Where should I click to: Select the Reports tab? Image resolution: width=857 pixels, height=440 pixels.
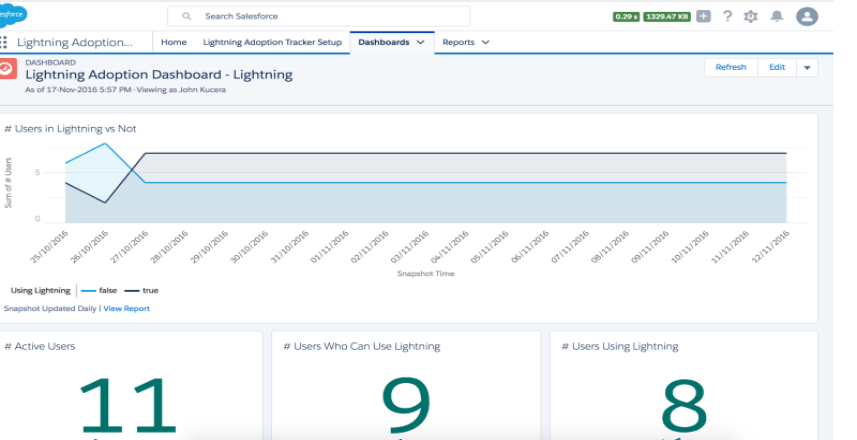[x=459, y=42]
